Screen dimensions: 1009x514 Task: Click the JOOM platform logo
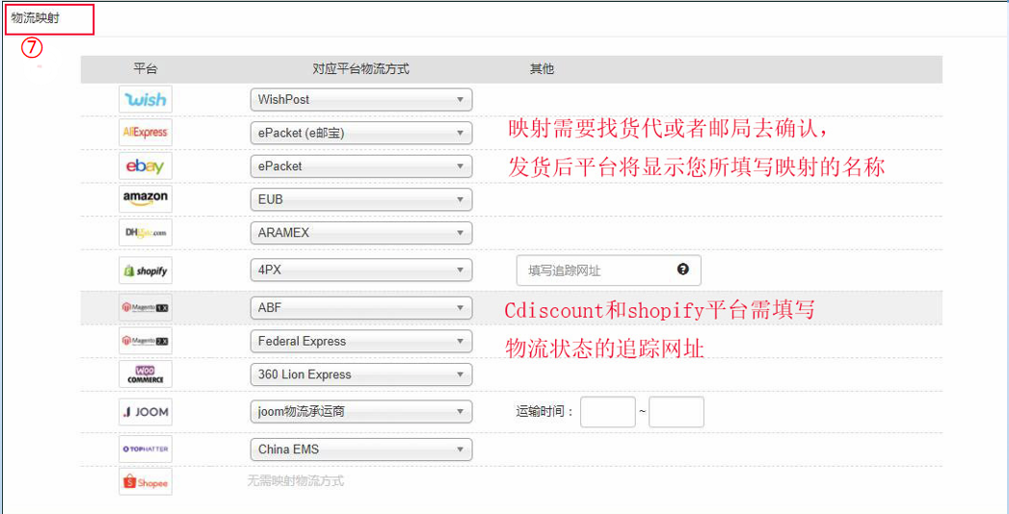point(145,412)
